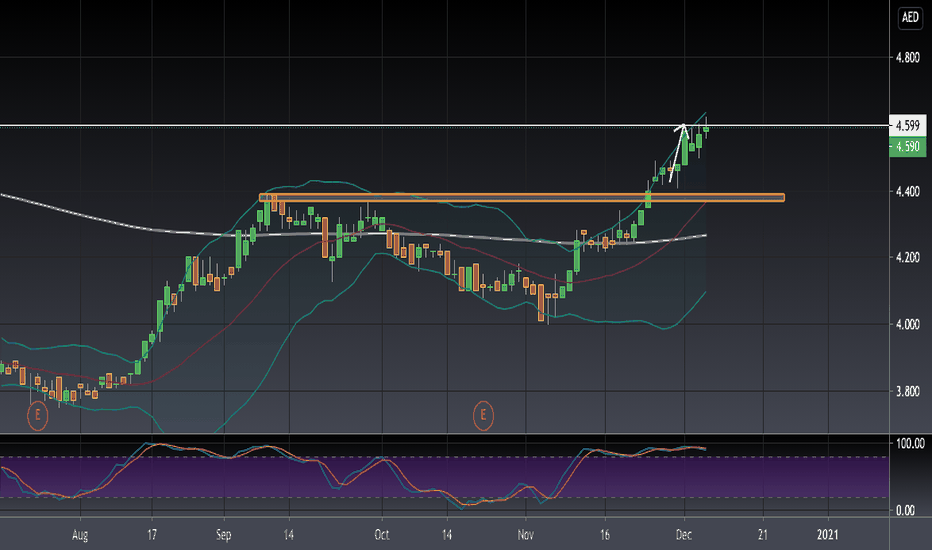Click the 16 date label after Nov
Viewport: 932px width, 550px height.
604,535
